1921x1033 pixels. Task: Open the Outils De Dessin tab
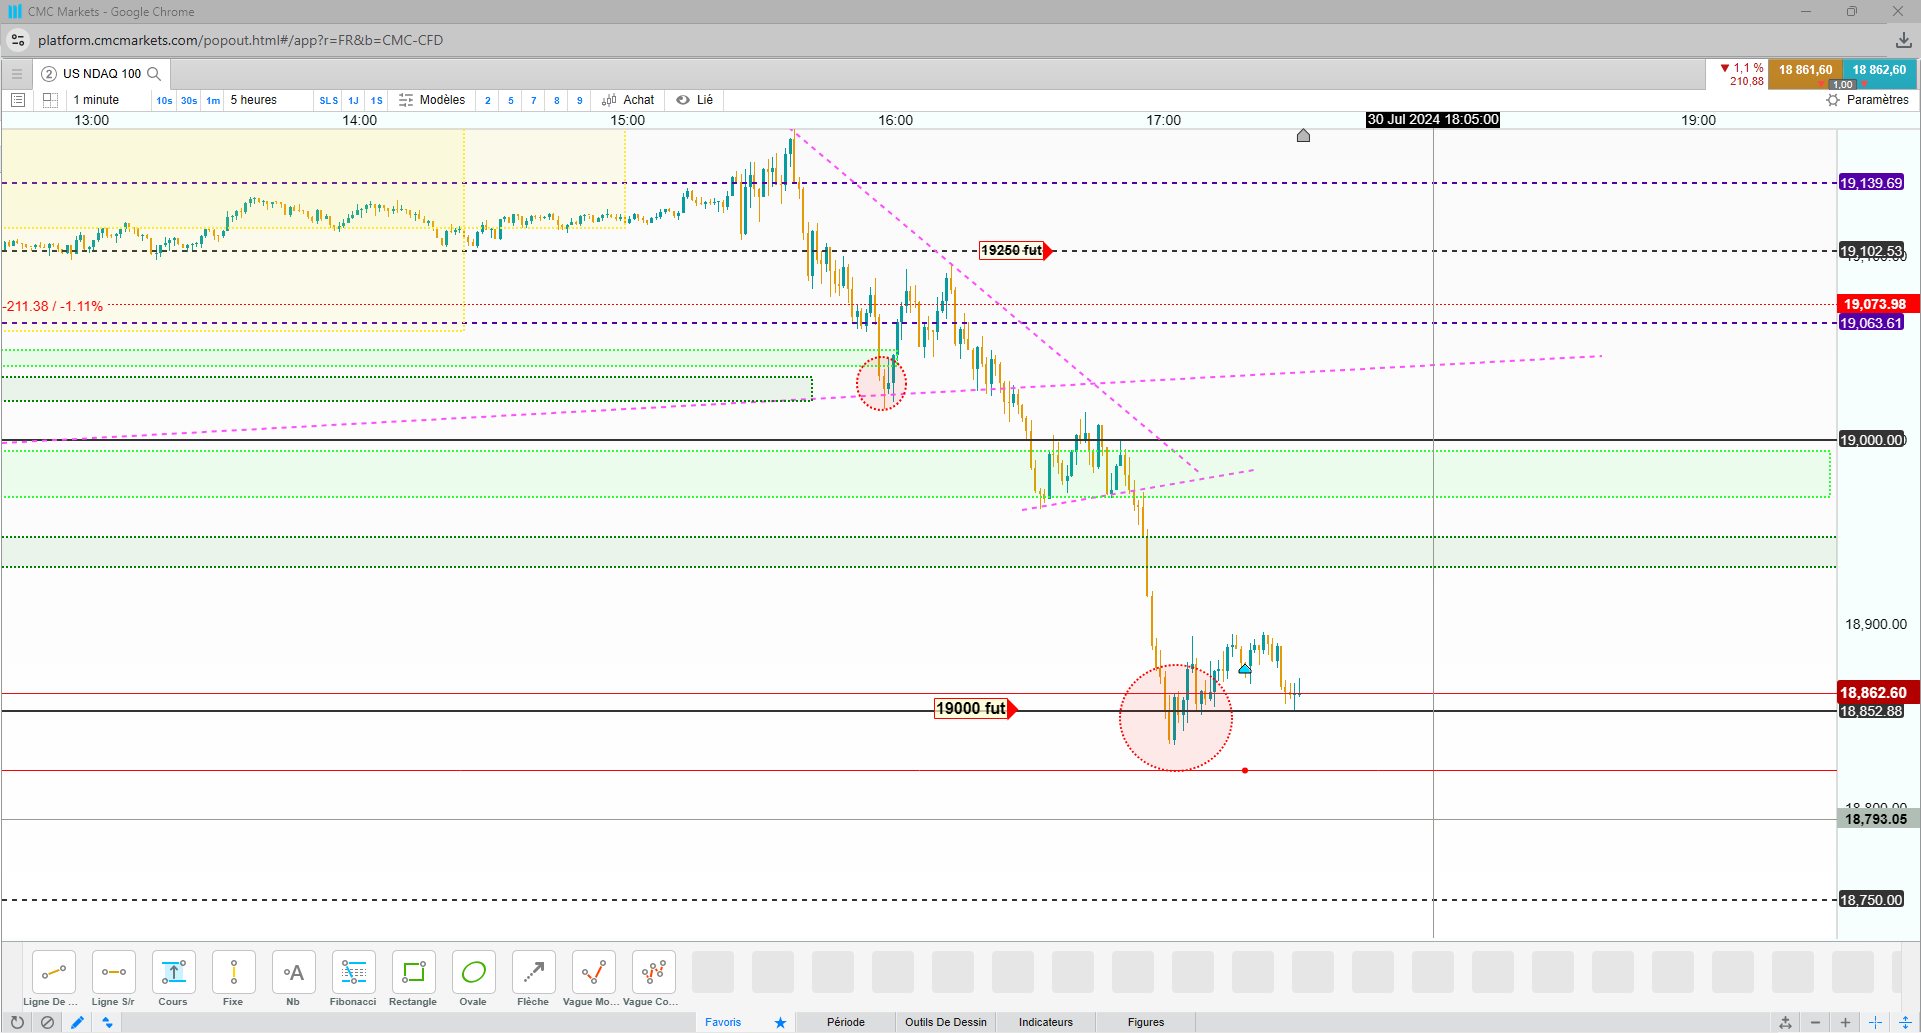(946, 1022)
